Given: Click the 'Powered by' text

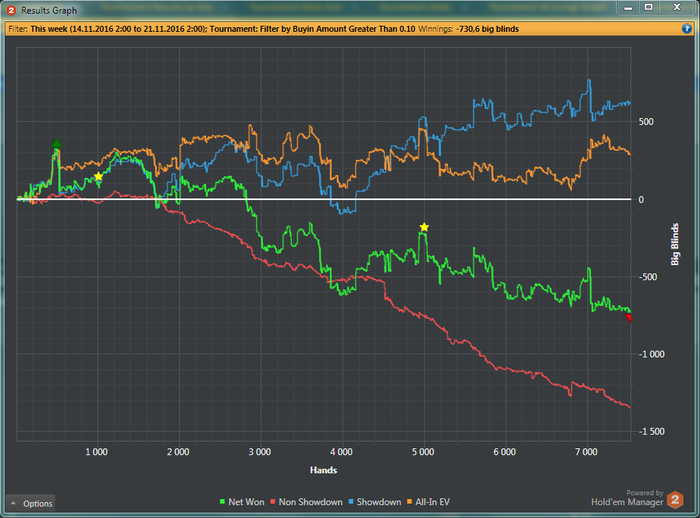Looking at the screenshot, I should pos(645,493).
